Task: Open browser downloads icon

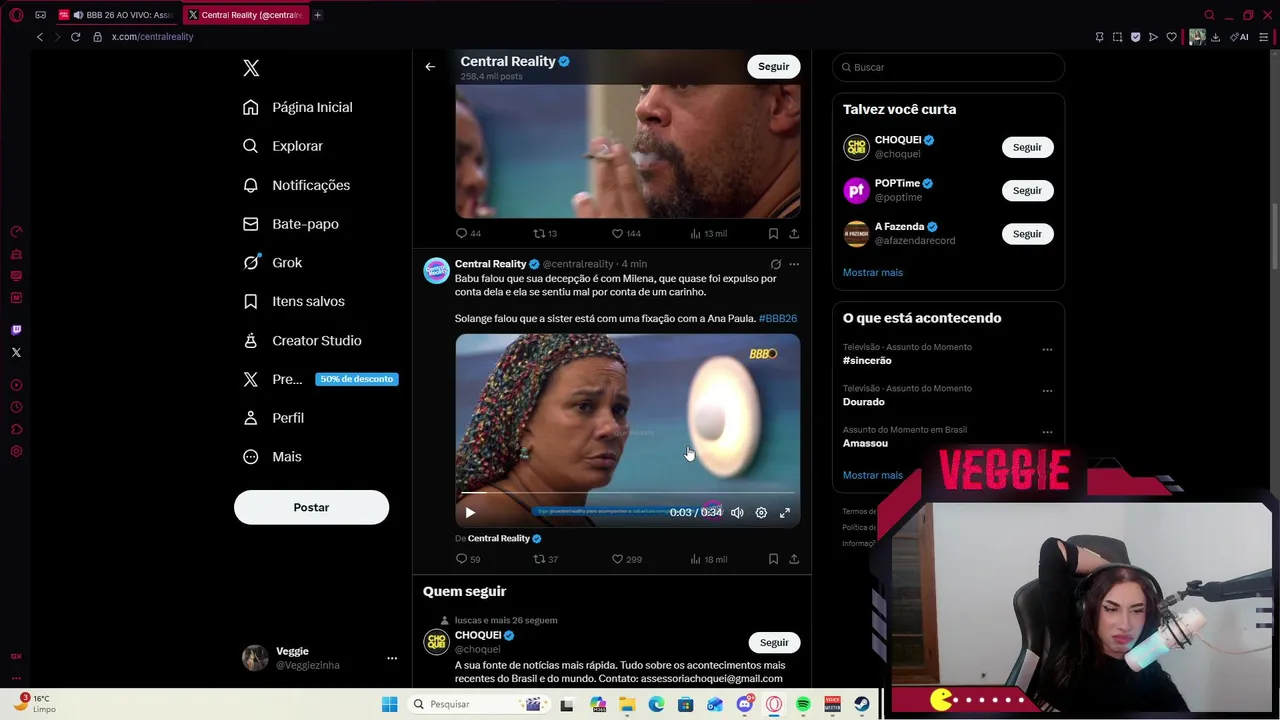Action: 1215,37
